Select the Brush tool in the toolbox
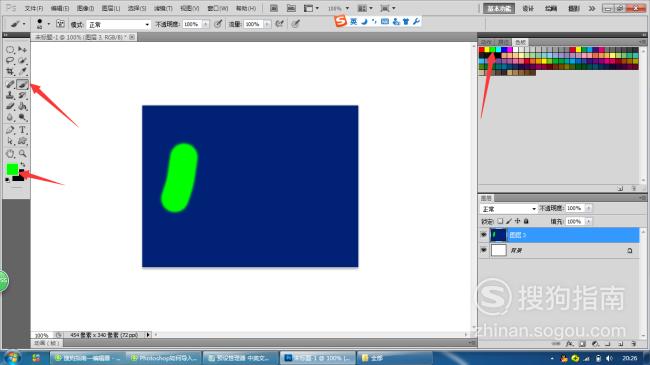 click(x=22, y=84)
